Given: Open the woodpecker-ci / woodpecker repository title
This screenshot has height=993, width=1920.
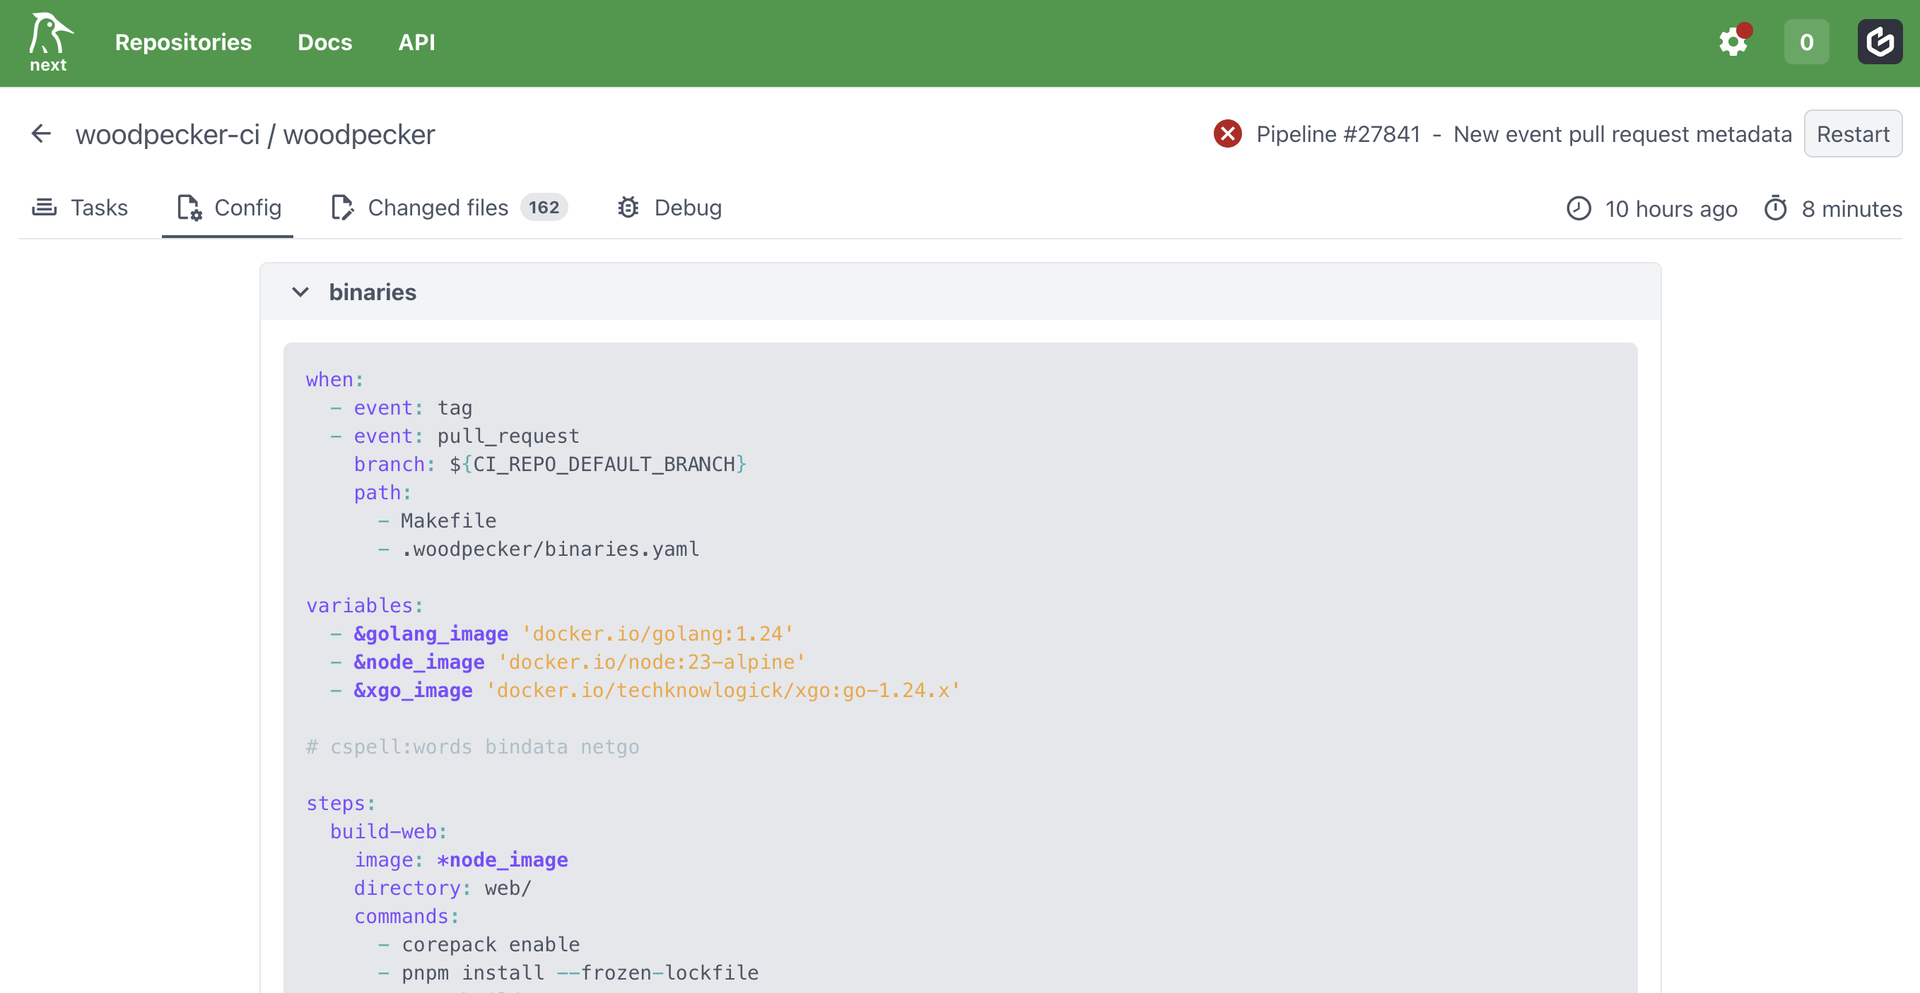Looking at the screenshot, I should tap(255, 134).
